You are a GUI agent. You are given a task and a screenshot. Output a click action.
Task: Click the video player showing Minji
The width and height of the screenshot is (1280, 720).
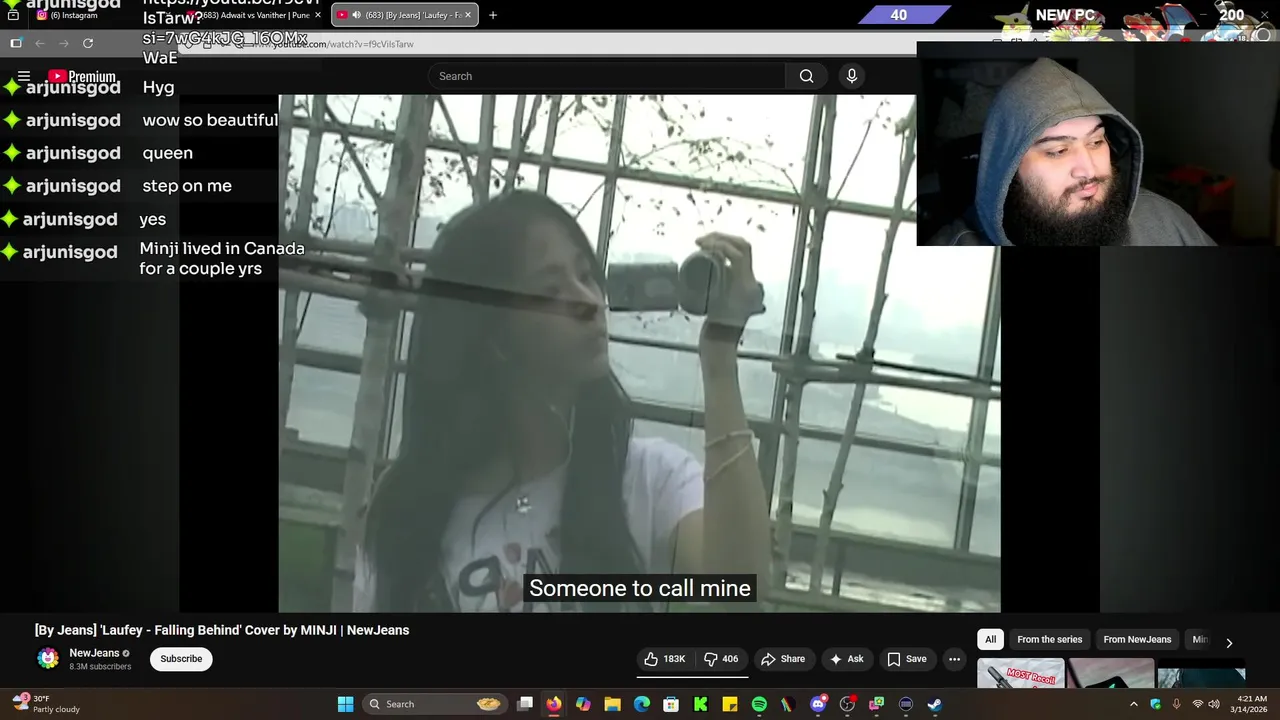pos(639,353)
